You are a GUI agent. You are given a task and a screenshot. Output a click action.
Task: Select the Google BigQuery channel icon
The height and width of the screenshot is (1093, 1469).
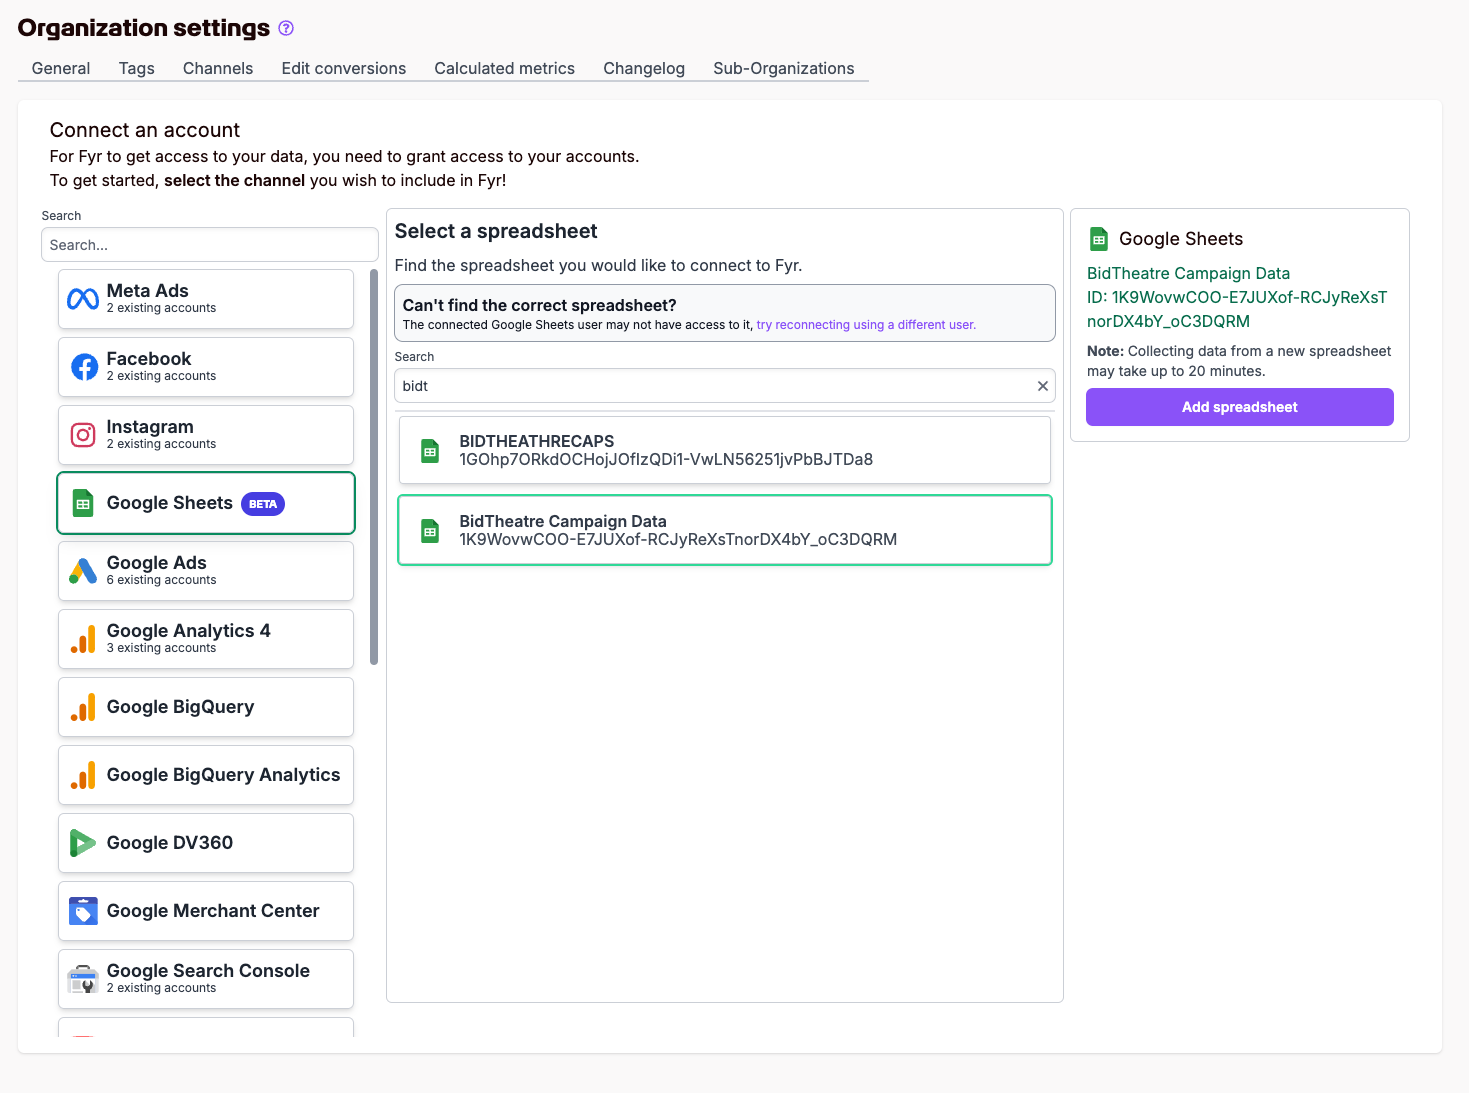coord(83,707)
